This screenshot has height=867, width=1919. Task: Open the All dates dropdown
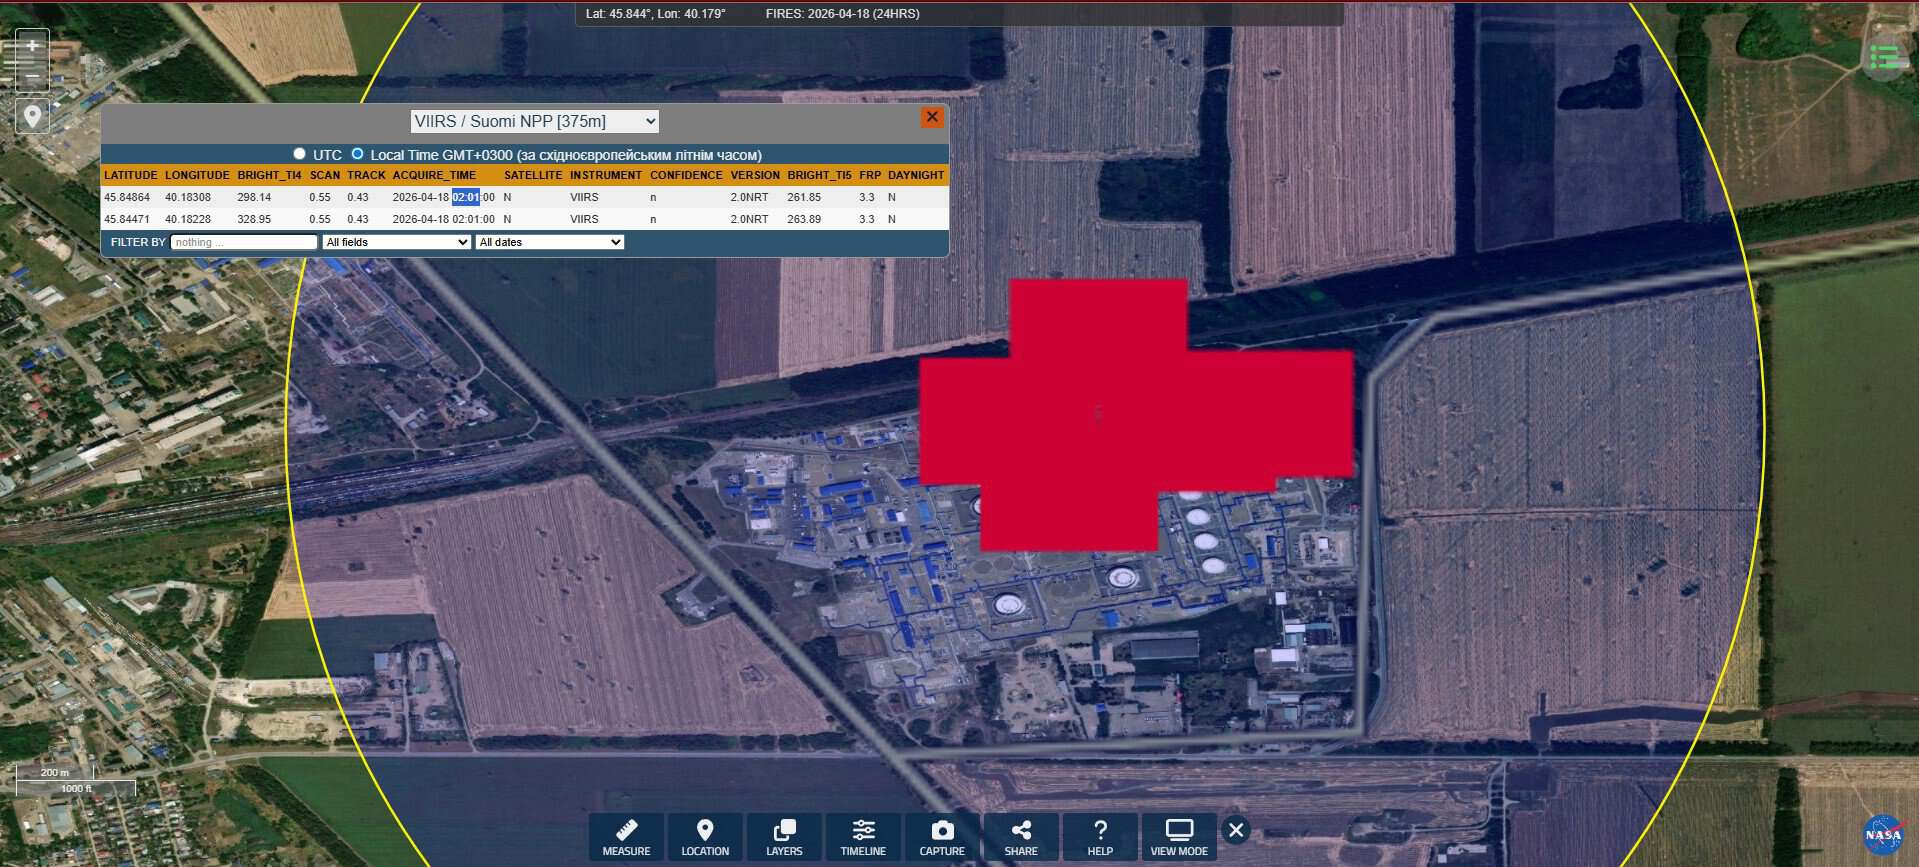(x=550, y=242)
